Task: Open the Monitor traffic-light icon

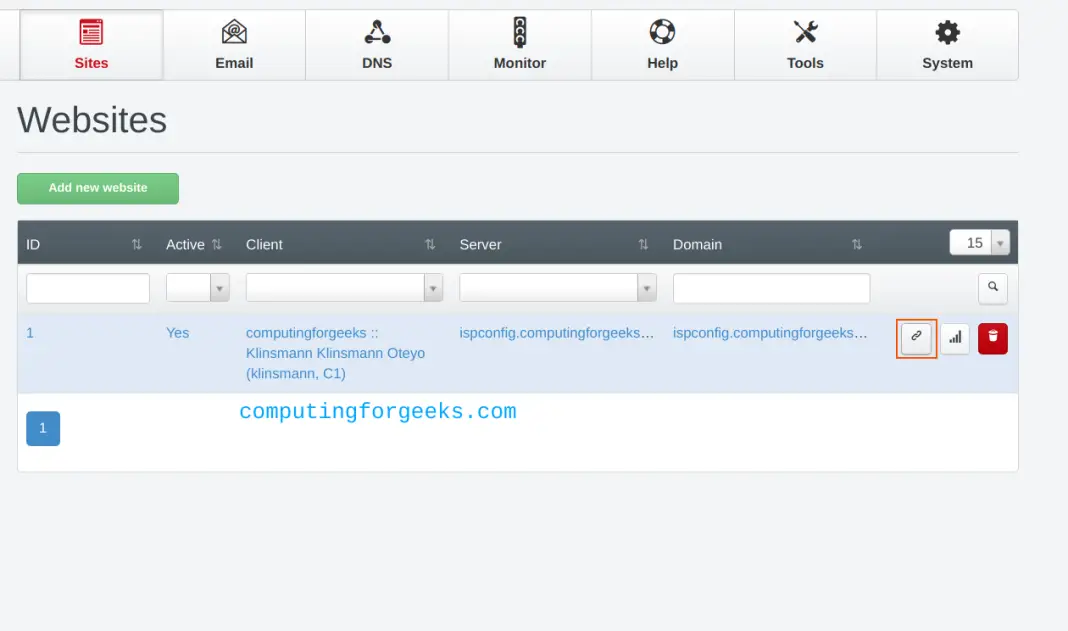Action: pyautogui.click(x=519, y=33)
